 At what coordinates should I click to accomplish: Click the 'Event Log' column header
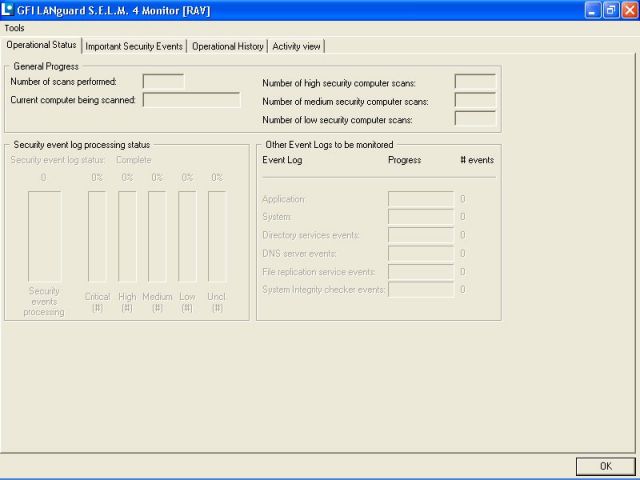pyautogui.click(x=282, y=160)
